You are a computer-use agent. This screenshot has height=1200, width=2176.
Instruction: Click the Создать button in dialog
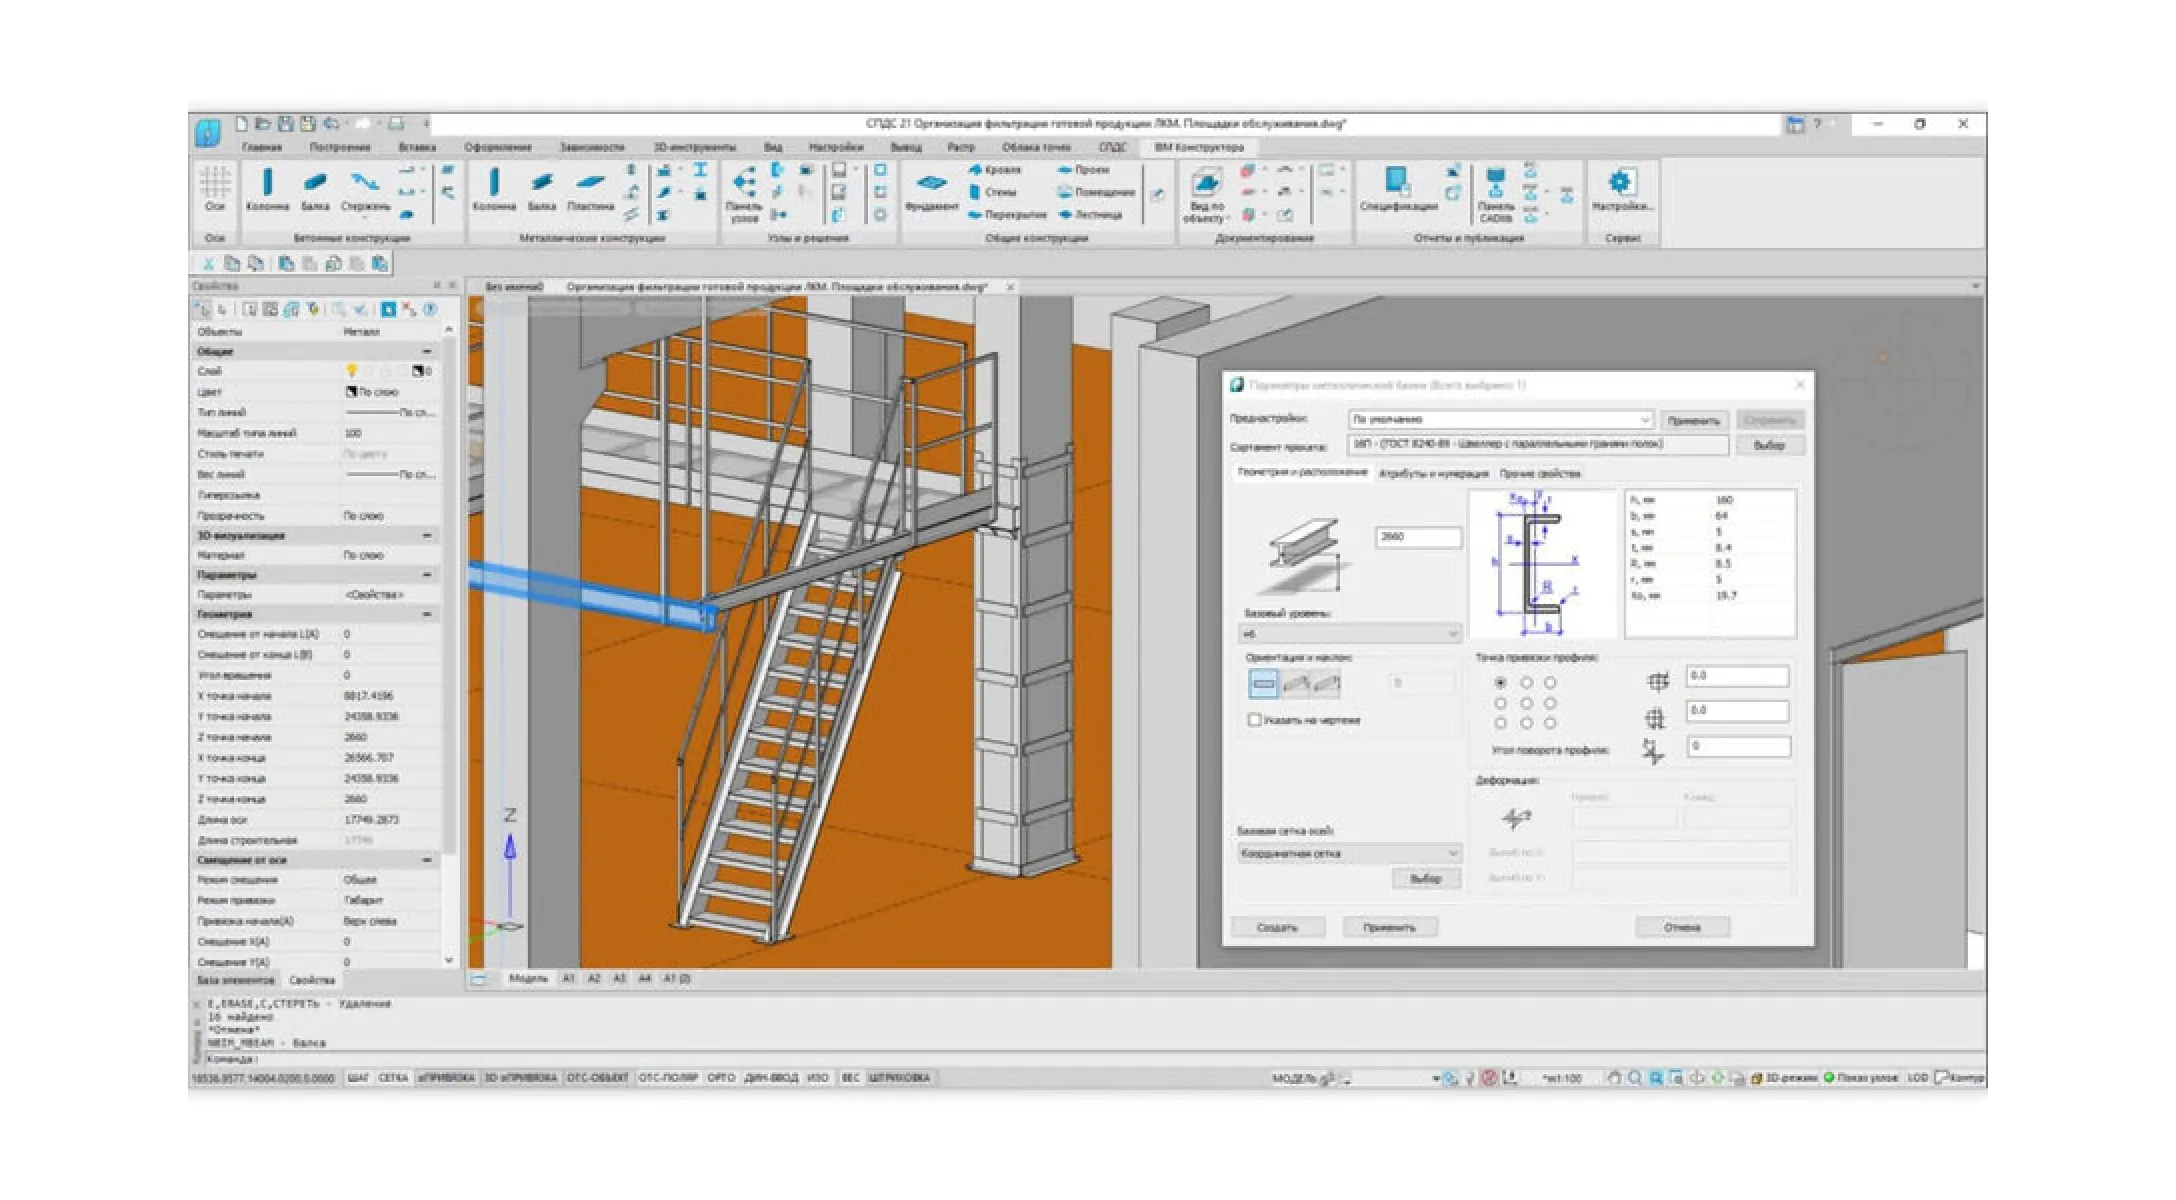(x=1277, y=927)
